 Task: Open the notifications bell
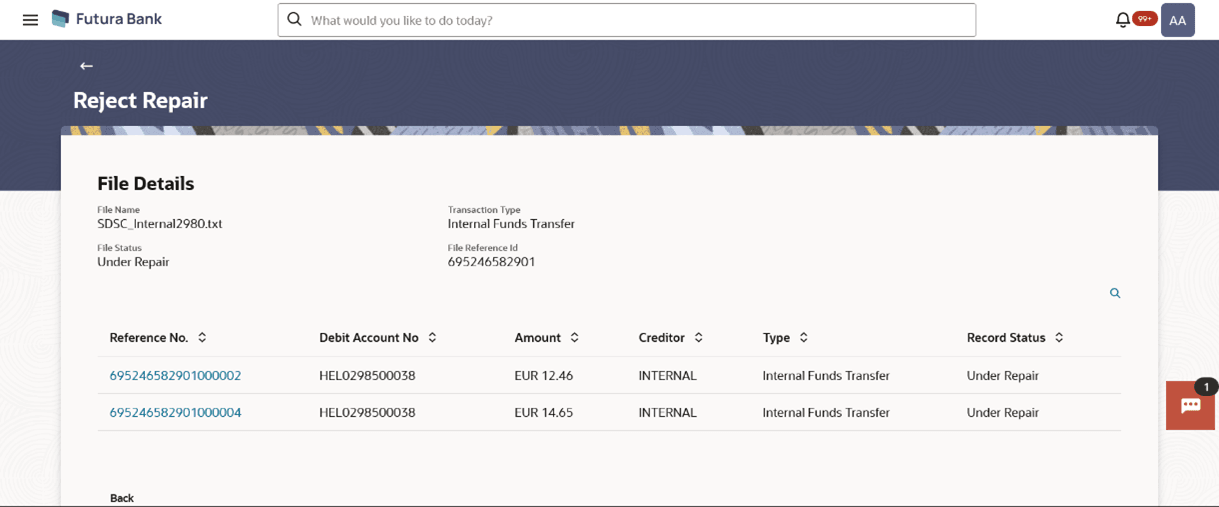coord(1123,20)
